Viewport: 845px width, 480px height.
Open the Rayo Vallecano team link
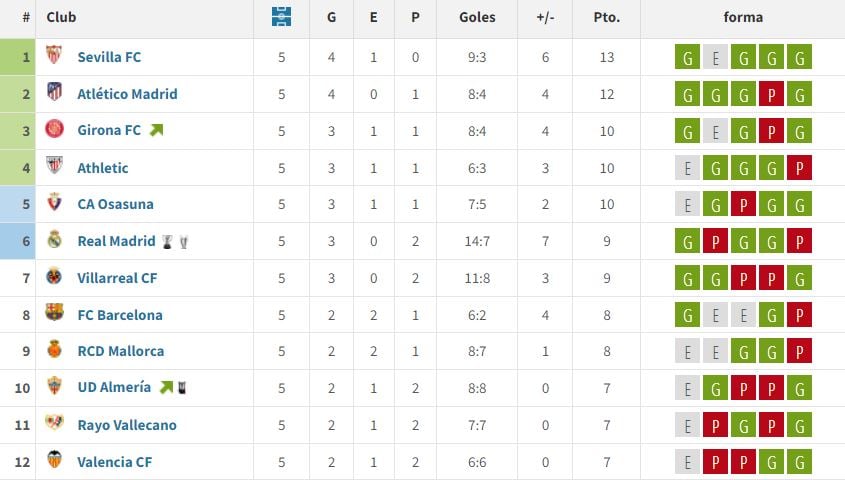coord(126,425)
